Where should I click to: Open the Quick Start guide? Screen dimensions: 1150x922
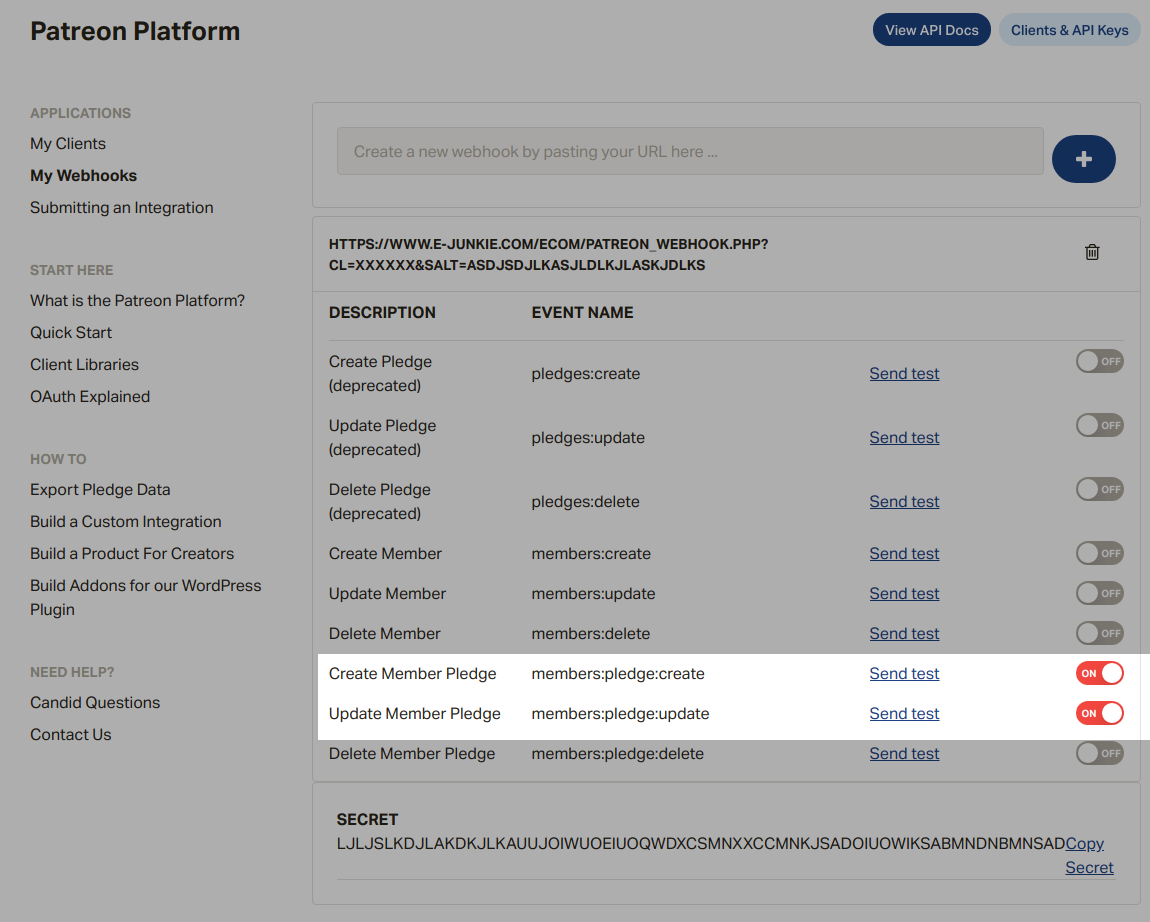point(71,333)
